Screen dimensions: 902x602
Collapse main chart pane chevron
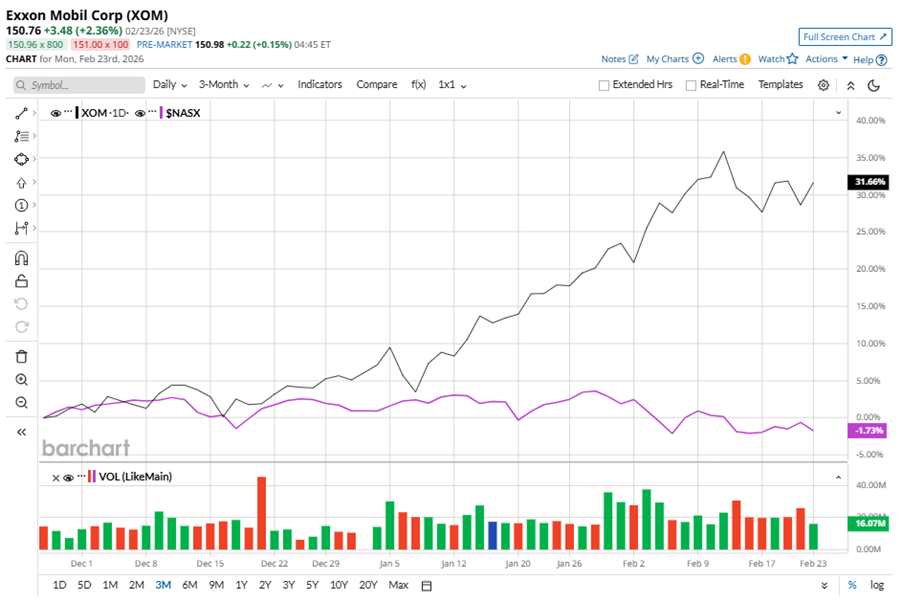click(x=838, y=113)
